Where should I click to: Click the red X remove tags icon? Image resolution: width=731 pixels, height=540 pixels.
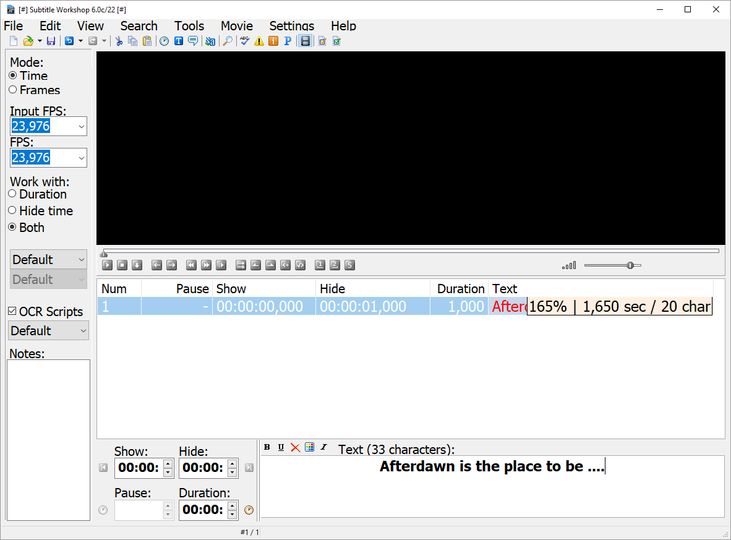[295, 448]
